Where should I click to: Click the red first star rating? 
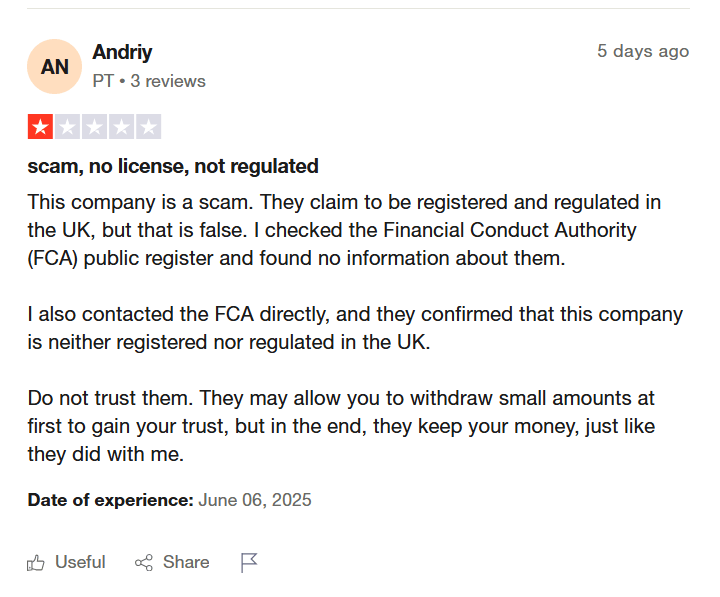pyautogui.click(x=40, y=127)
